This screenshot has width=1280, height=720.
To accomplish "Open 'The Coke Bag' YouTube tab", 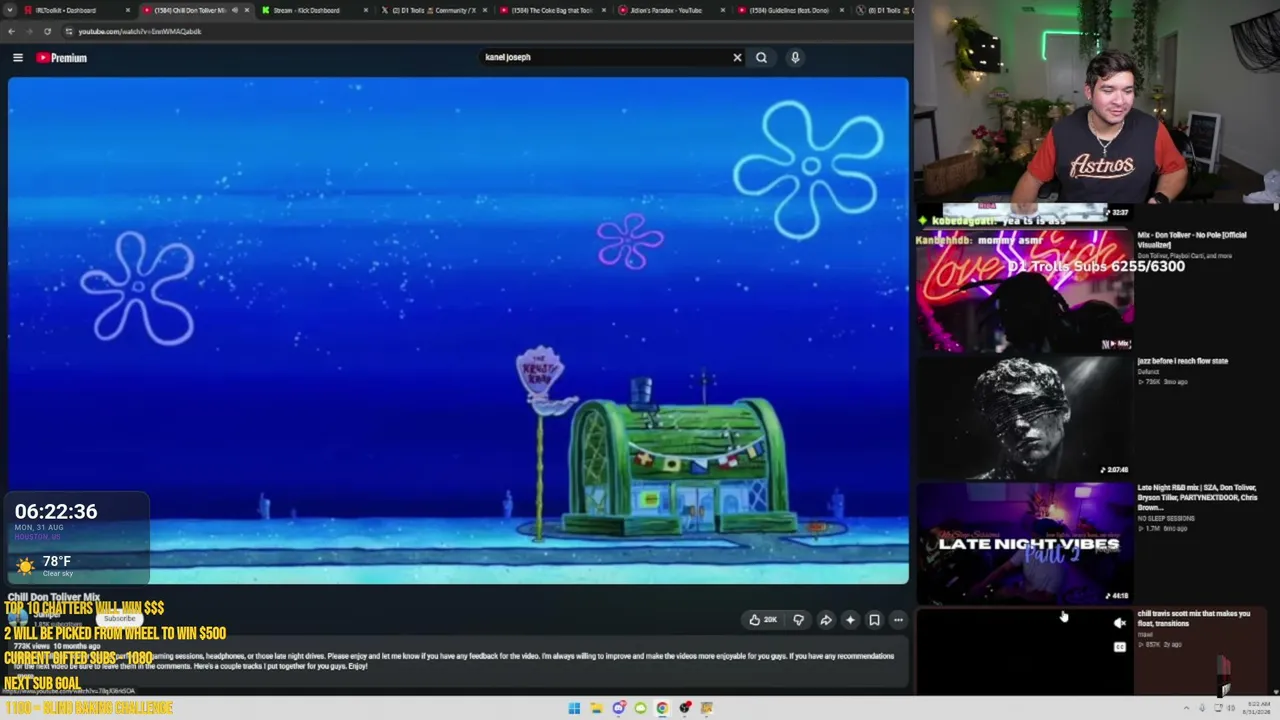I will coord(552,10).
